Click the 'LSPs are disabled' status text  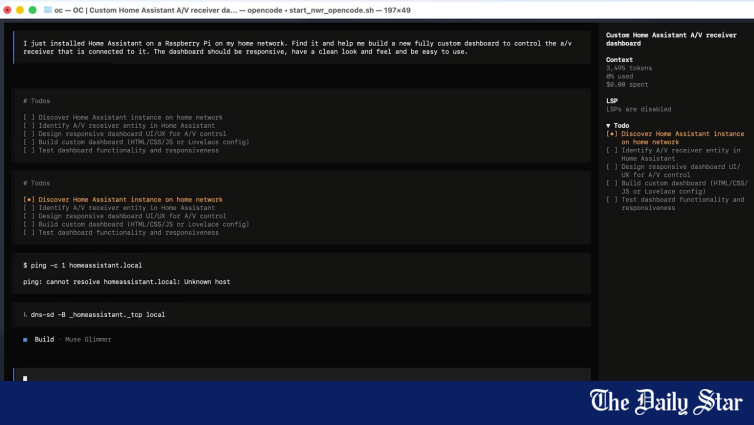639,109
